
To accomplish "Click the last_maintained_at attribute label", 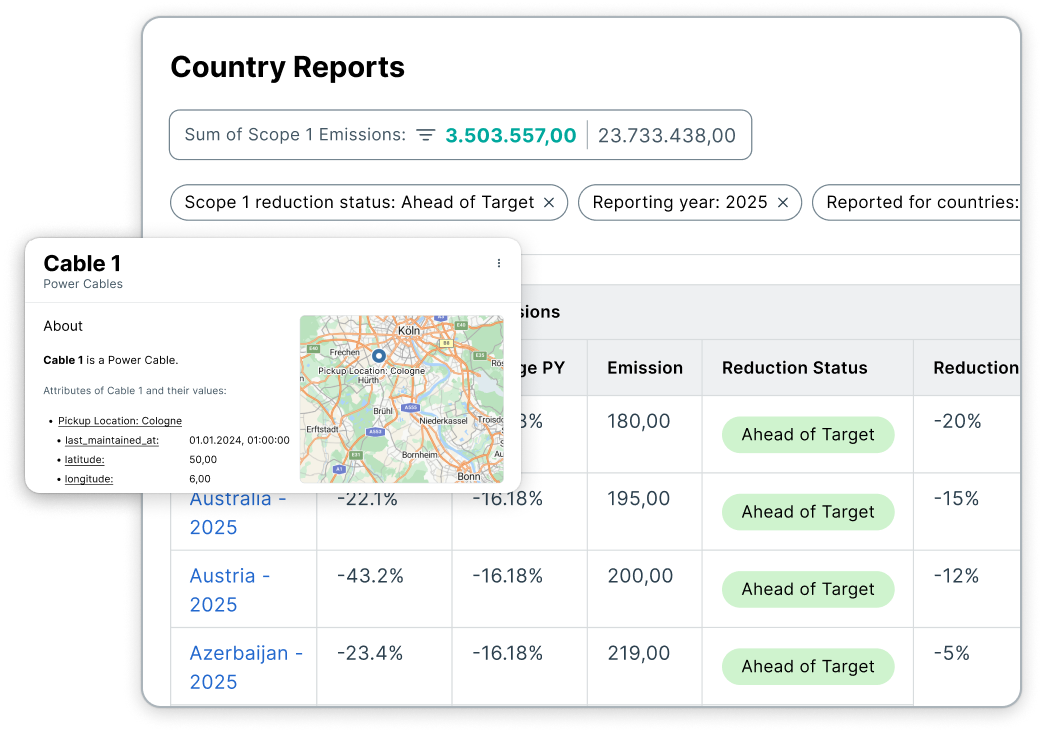I will click(111, 440).
